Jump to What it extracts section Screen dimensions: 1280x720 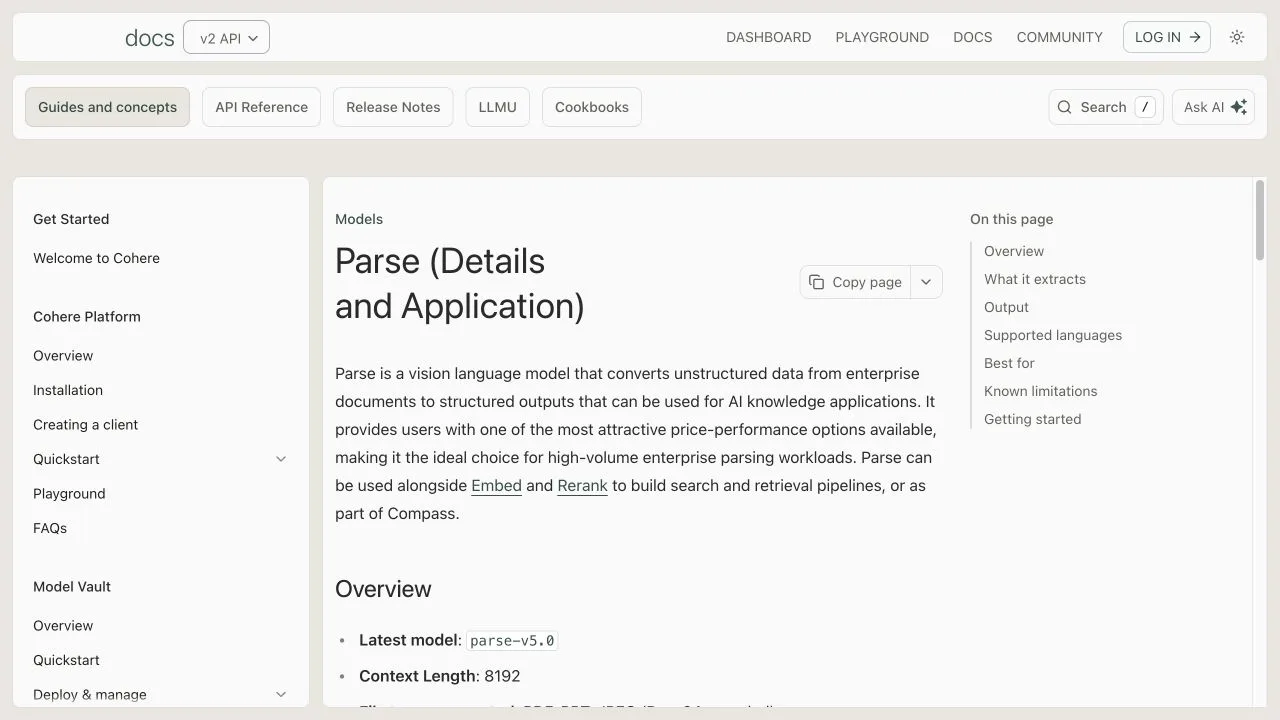tap(1035, 279)
